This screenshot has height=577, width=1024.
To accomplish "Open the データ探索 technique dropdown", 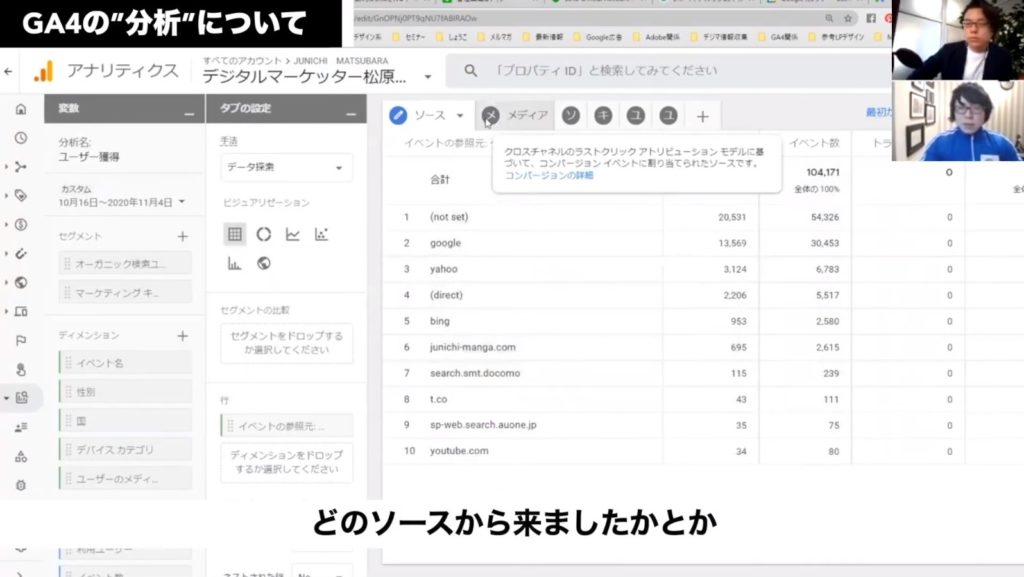I will tap(287, 167).
